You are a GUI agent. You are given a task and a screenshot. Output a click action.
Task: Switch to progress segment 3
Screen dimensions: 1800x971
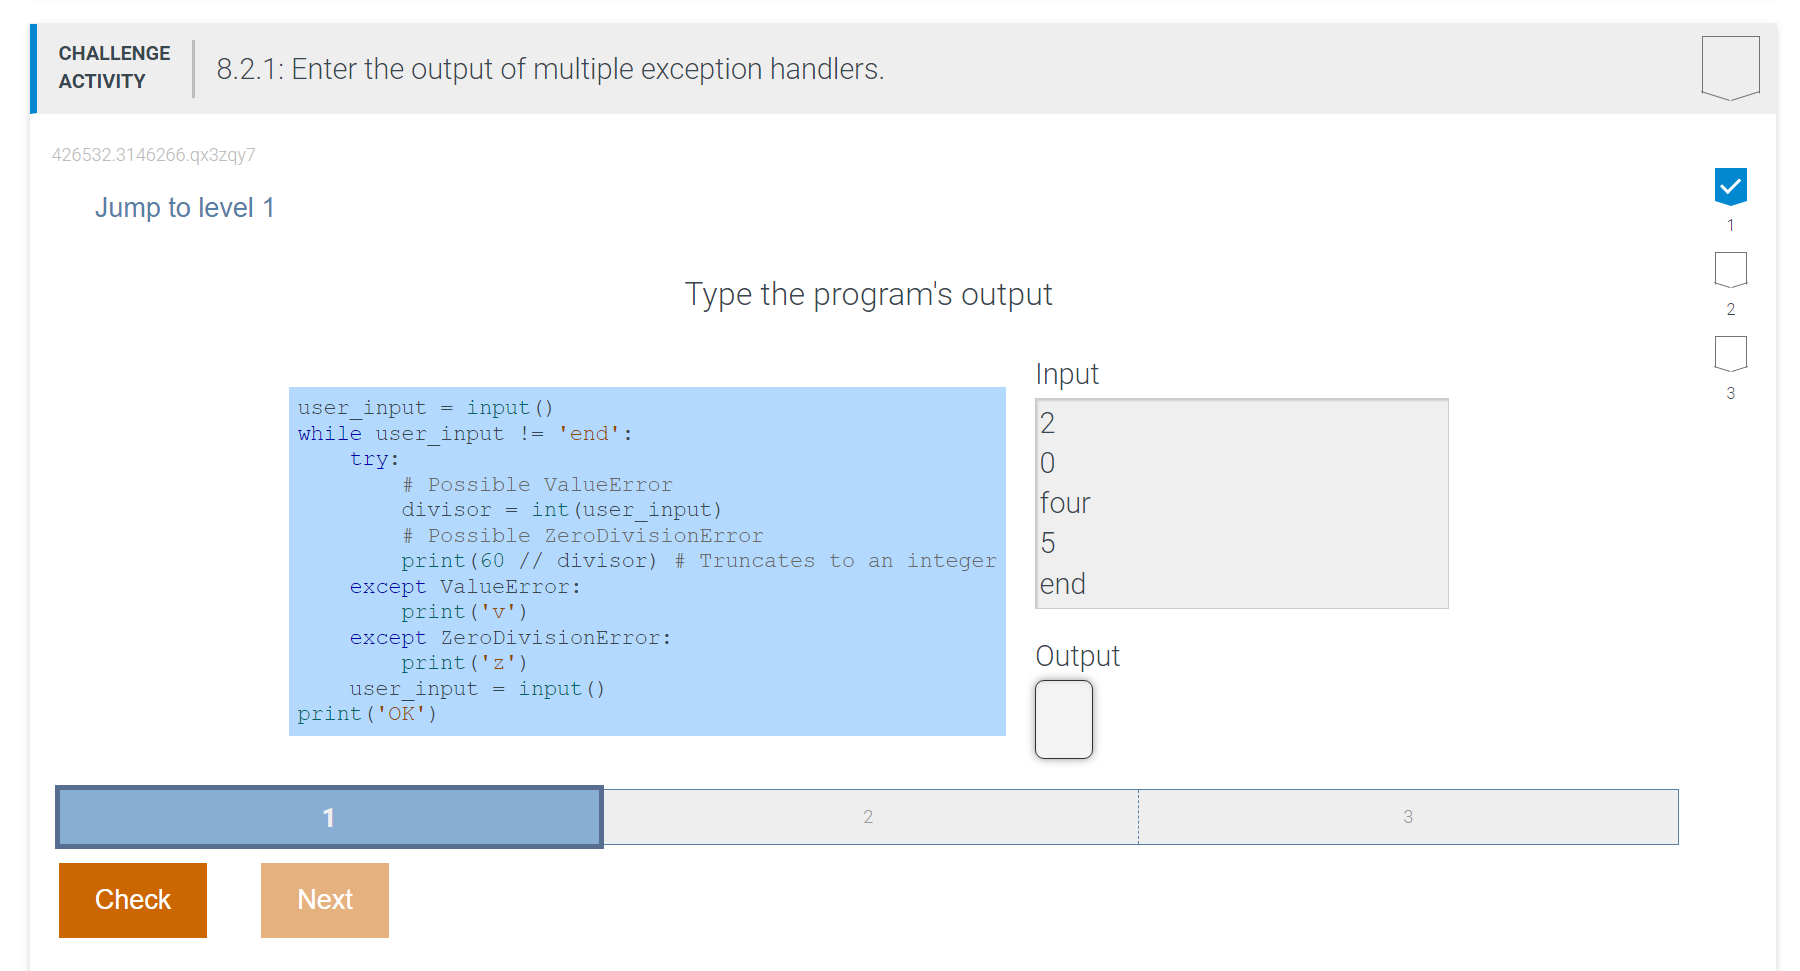(x=1408, y=817)
